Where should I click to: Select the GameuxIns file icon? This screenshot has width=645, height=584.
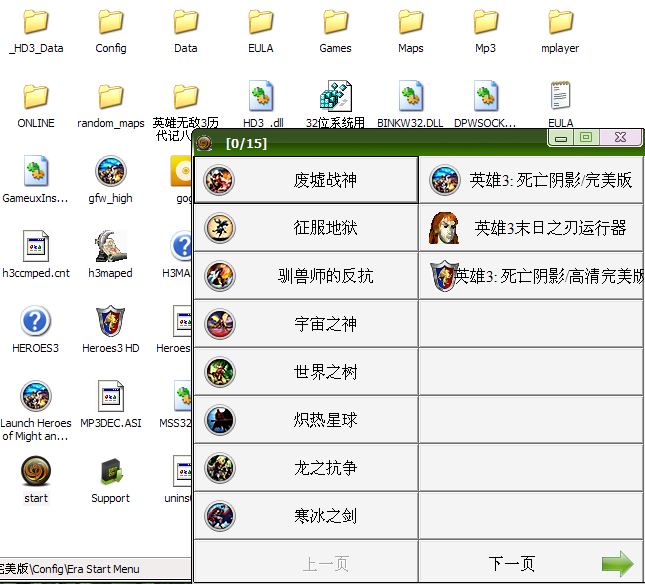(x=36, y=171)
